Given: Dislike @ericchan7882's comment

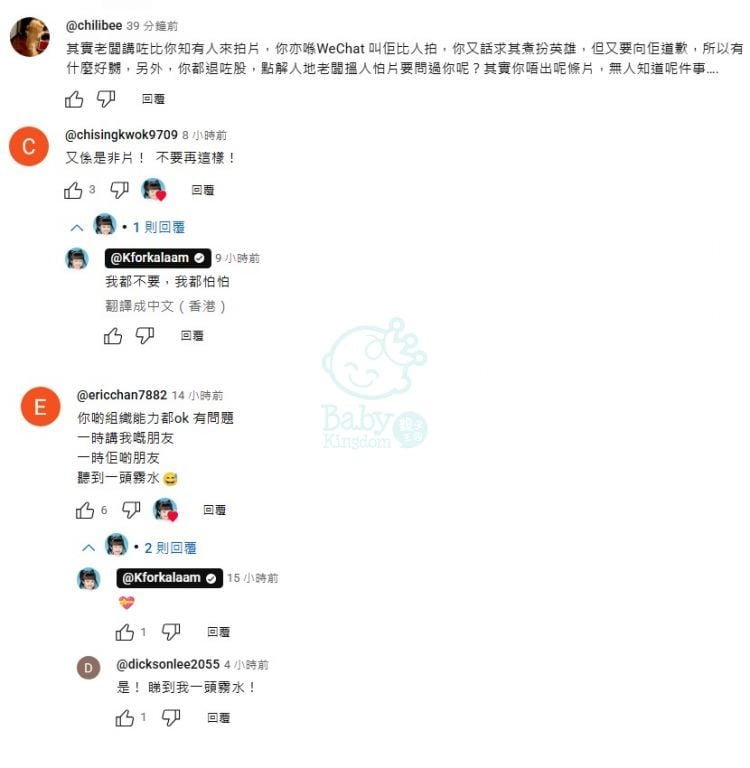Looking at the screenshot, I should click(131, 510).
